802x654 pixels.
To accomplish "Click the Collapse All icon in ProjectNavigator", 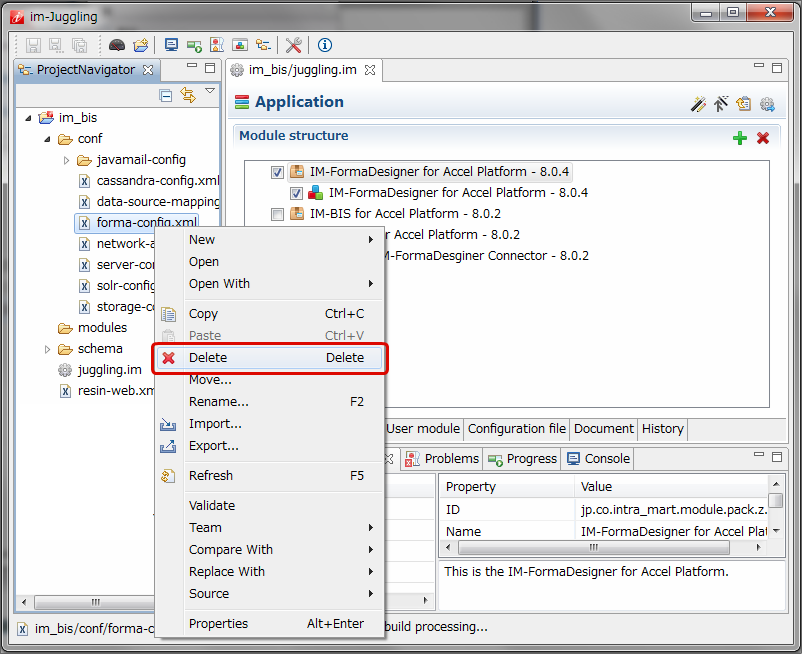I will point(165,96).
